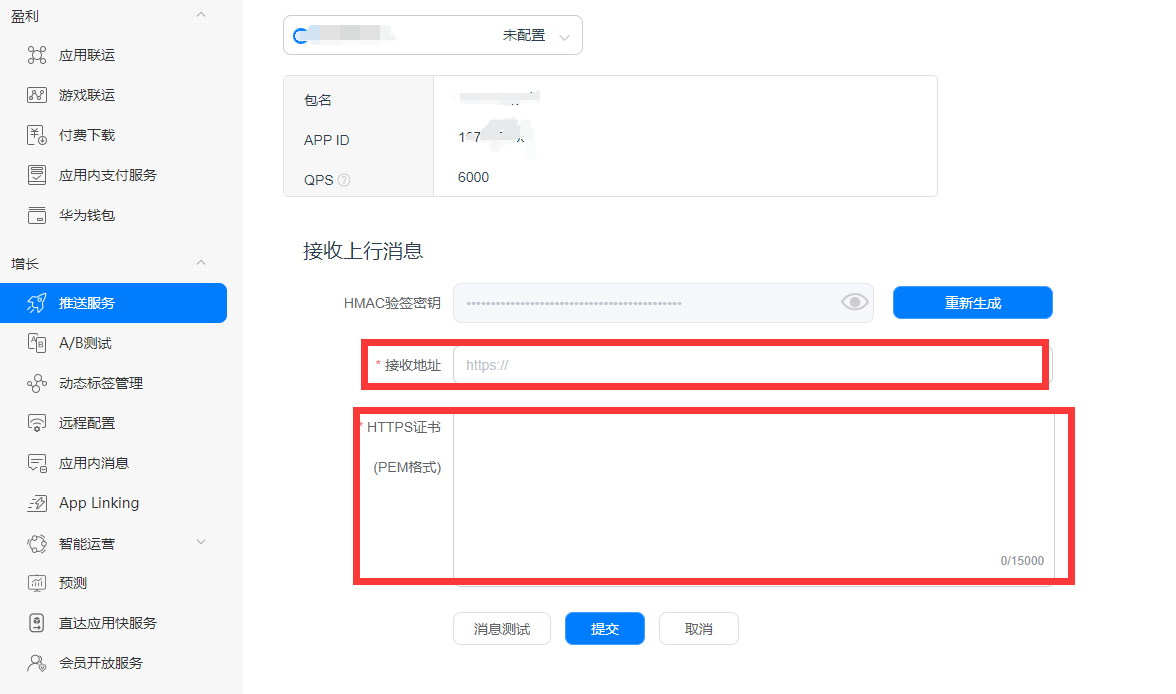
Task: Click the APP ID row label
Action: pos(326,140)
